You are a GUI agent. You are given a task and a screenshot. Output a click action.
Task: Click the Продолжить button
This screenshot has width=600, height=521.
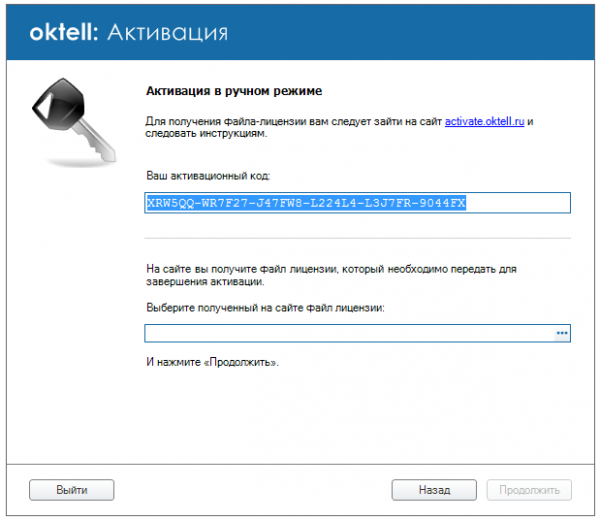coord(529,490)
